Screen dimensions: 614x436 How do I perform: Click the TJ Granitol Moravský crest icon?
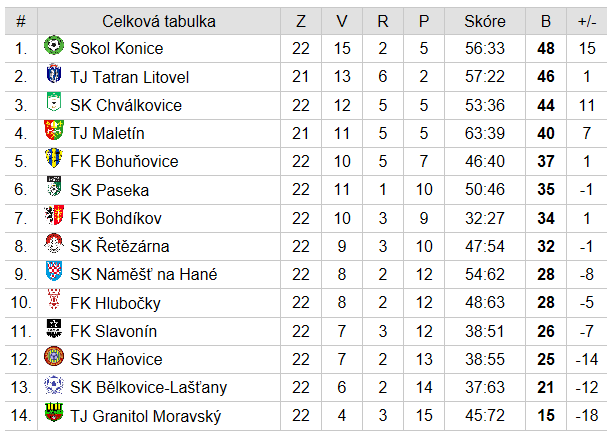(54, 412)
